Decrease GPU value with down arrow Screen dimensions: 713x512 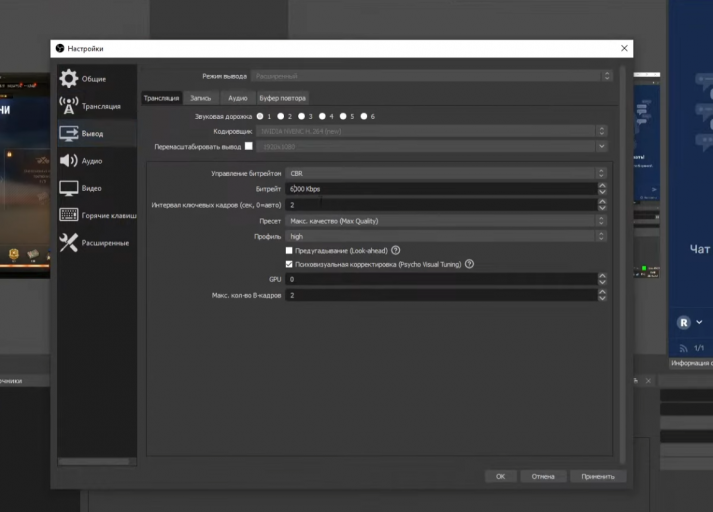pyautogui.click(x=602, y=282)
